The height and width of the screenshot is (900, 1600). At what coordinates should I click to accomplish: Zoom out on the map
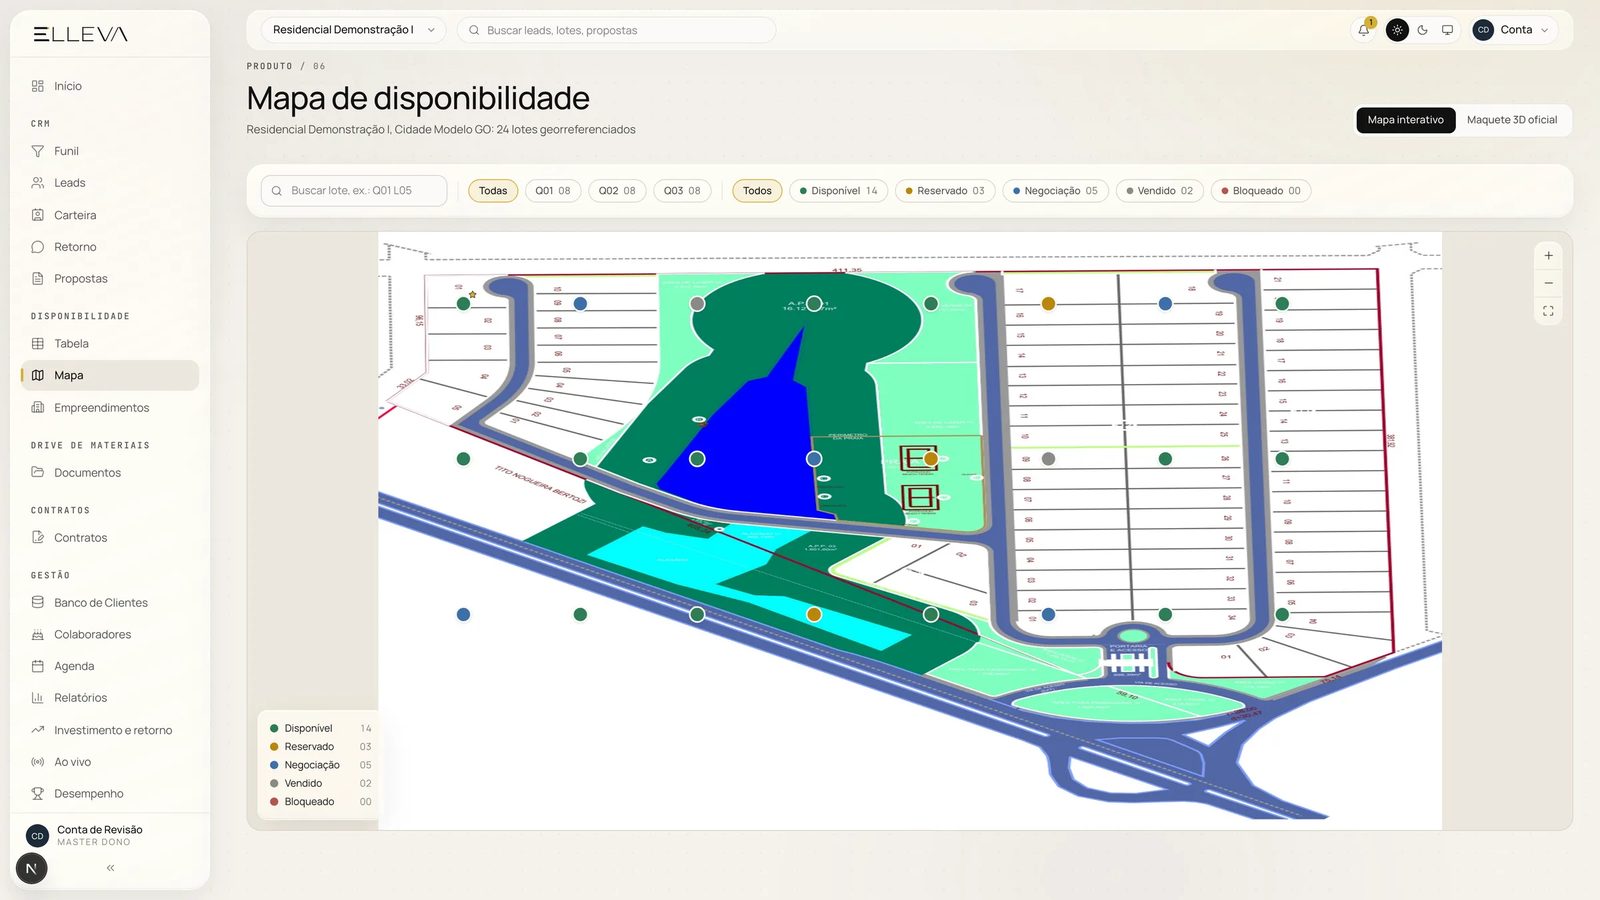tap(1548, 283)
